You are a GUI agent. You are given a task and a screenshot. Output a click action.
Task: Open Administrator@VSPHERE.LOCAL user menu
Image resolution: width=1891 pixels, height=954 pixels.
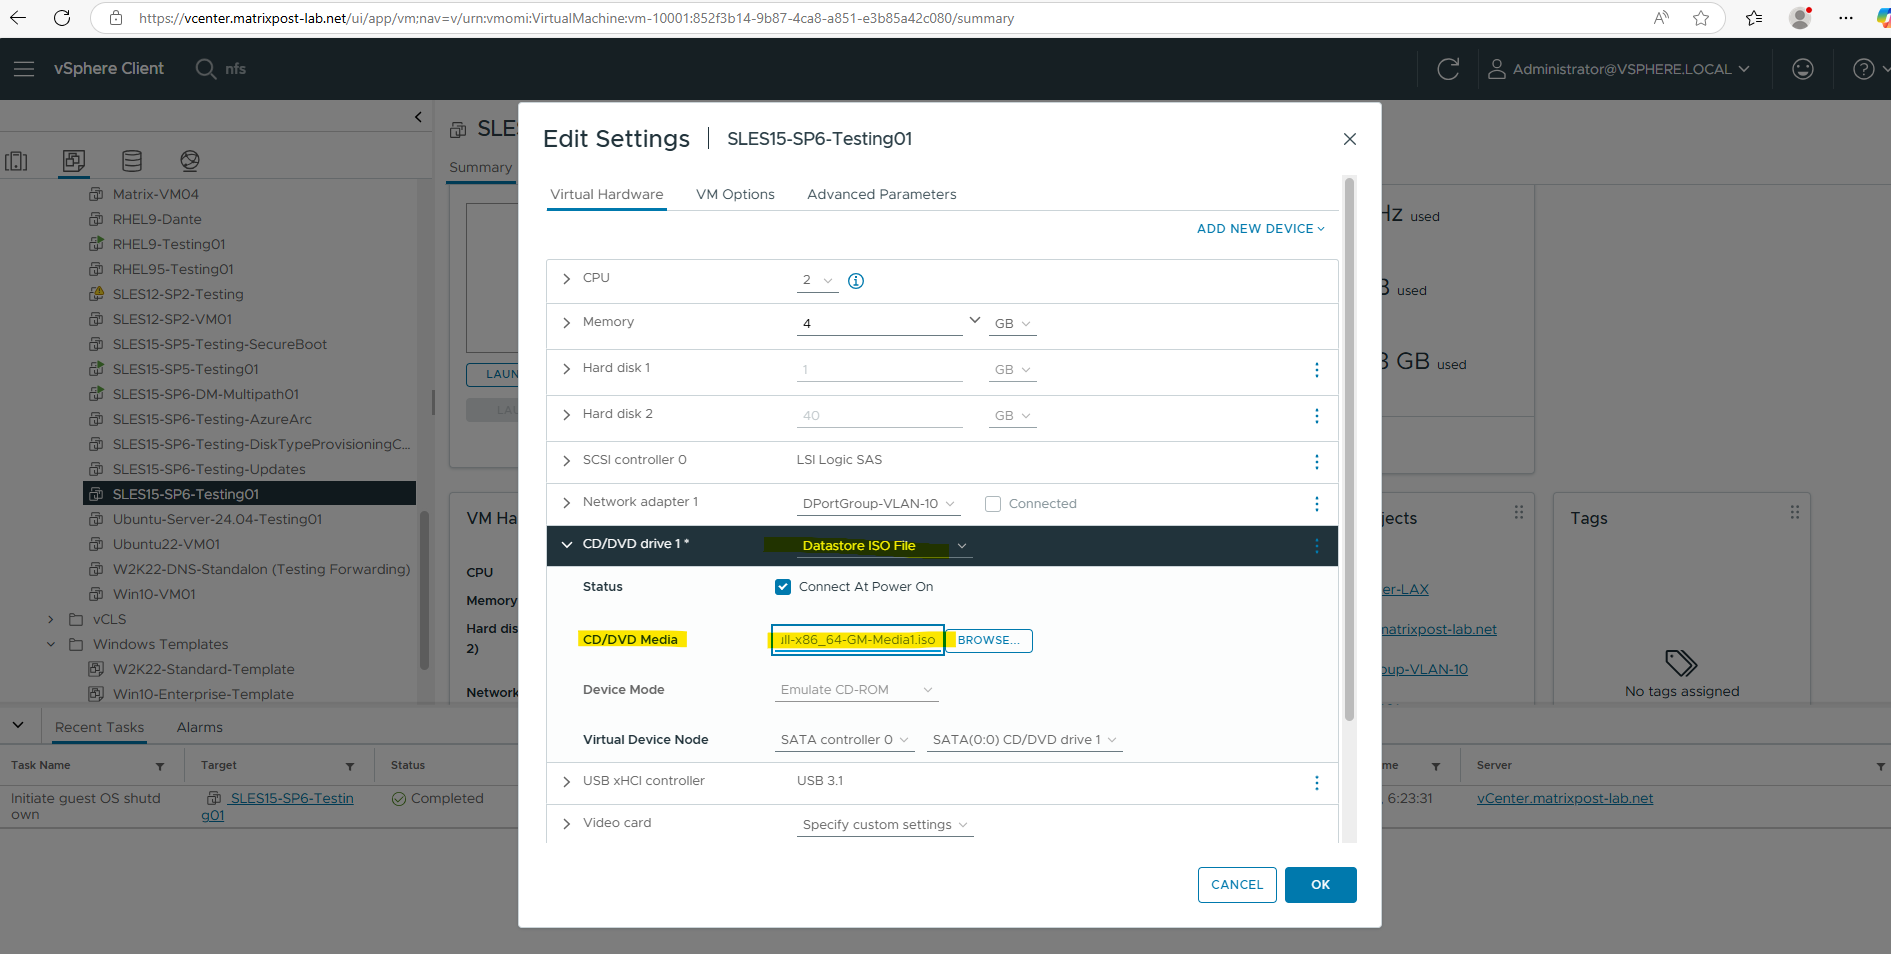tap(1619, 69)
